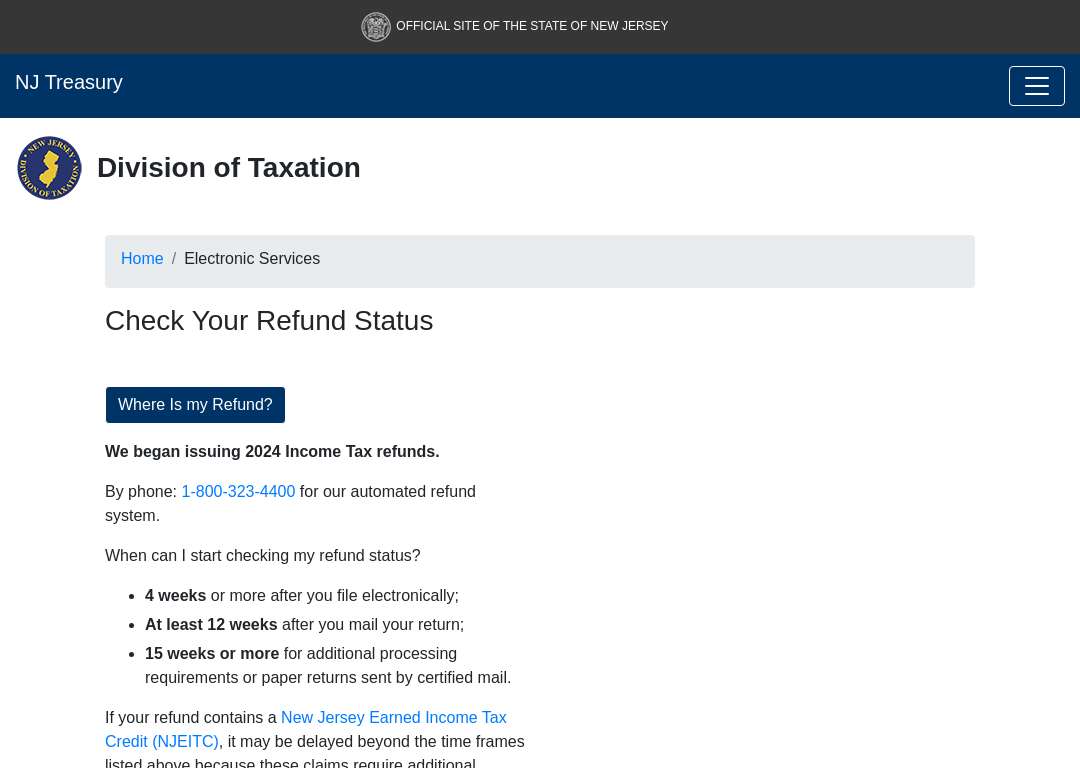Click the breadcrumb slash separator
This screenshot has height=768, width=1080.
coord(174,258)
